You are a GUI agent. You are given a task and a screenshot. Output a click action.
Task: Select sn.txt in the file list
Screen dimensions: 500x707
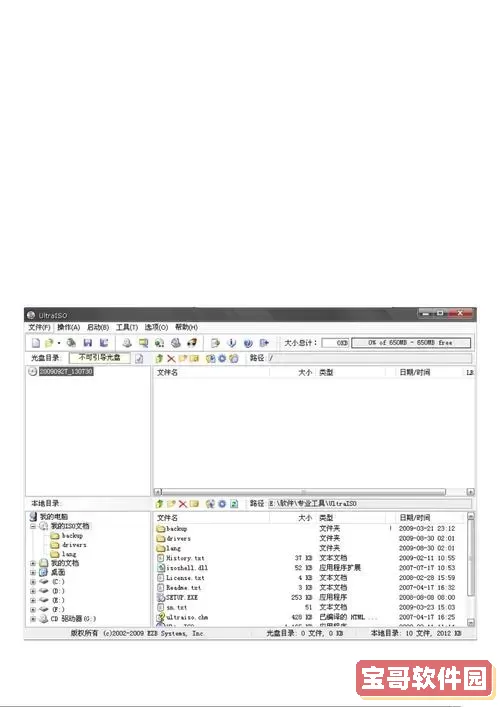pos(176,608)
